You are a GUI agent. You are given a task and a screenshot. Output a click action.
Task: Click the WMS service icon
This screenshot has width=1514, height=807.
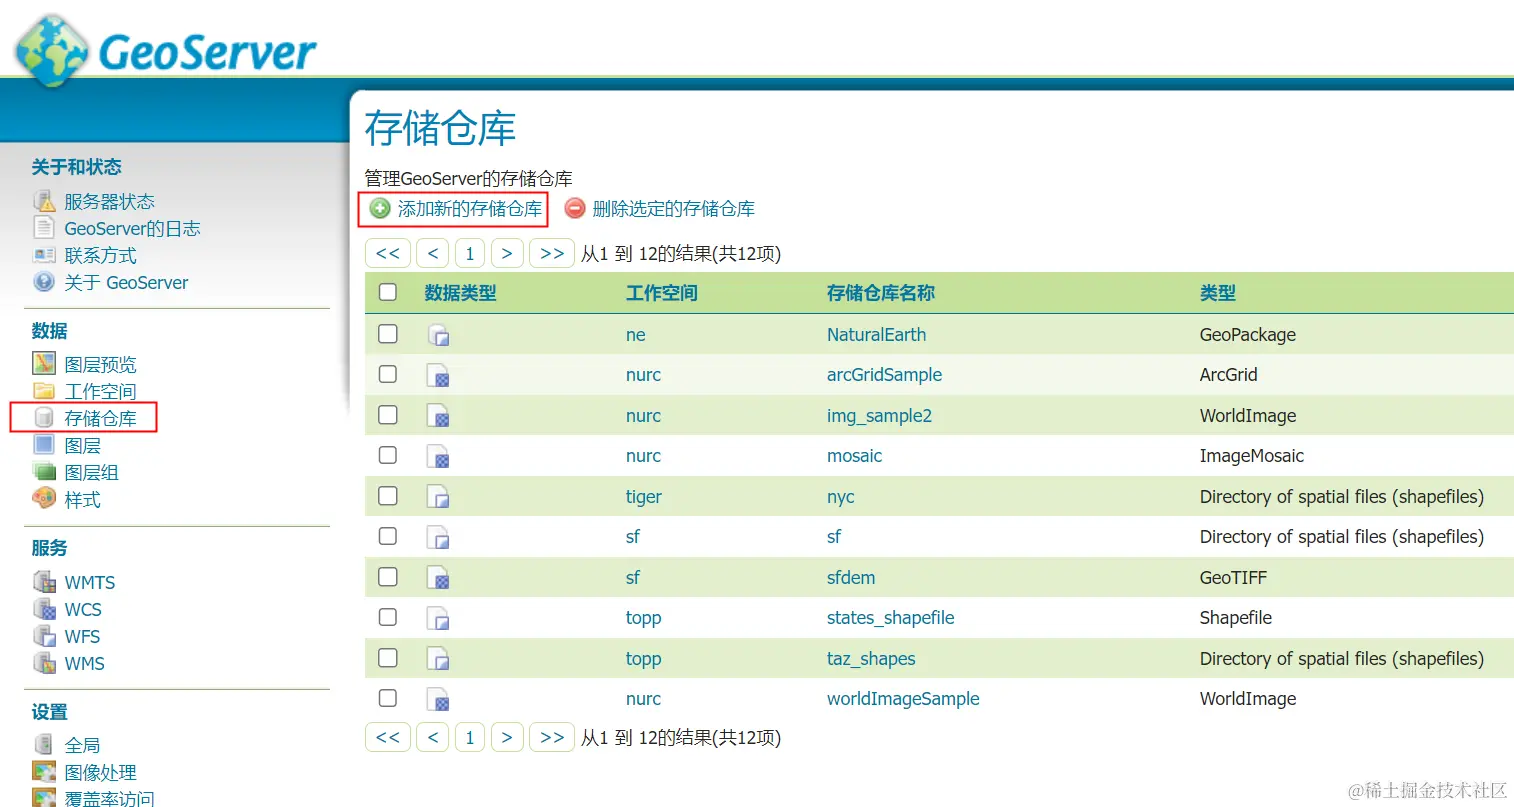tap(44, 662)
